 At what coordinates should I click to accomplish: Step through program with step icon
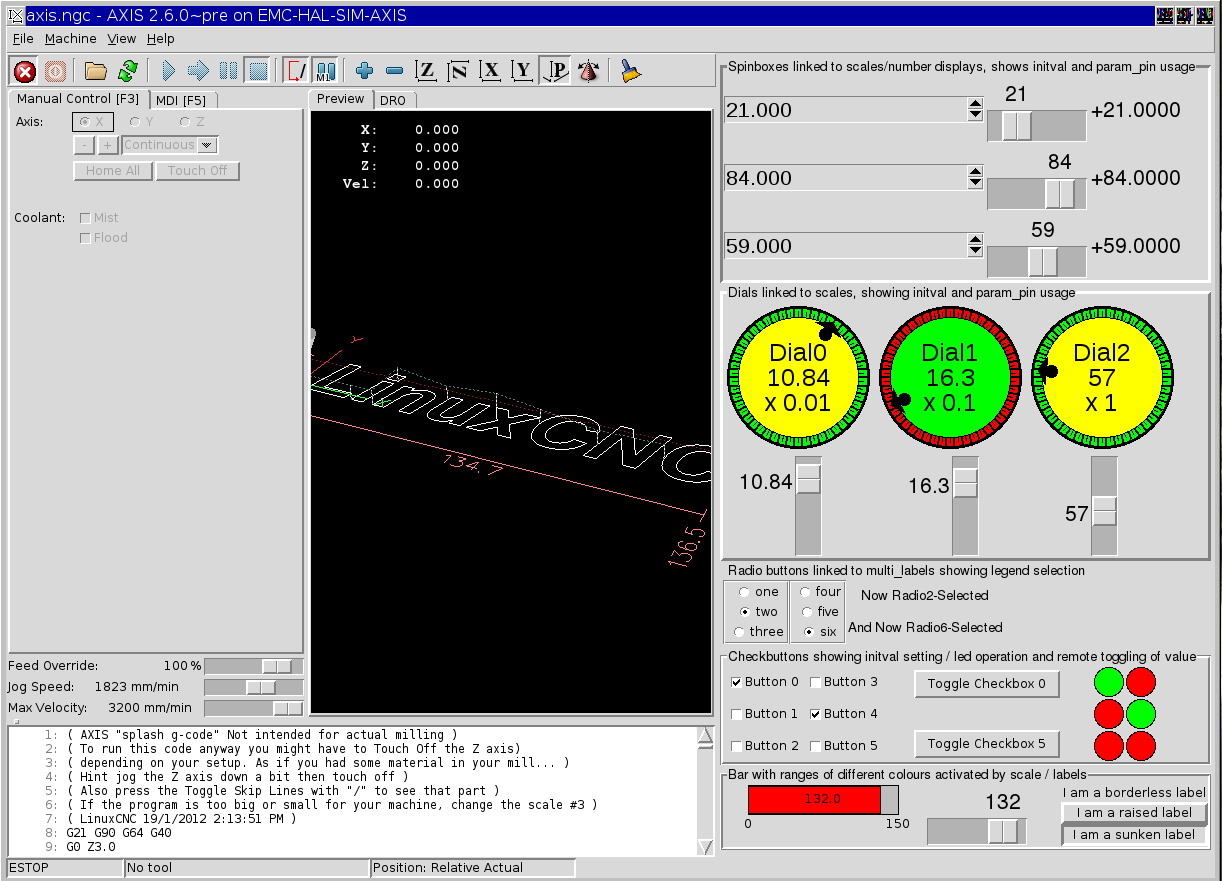198,71
